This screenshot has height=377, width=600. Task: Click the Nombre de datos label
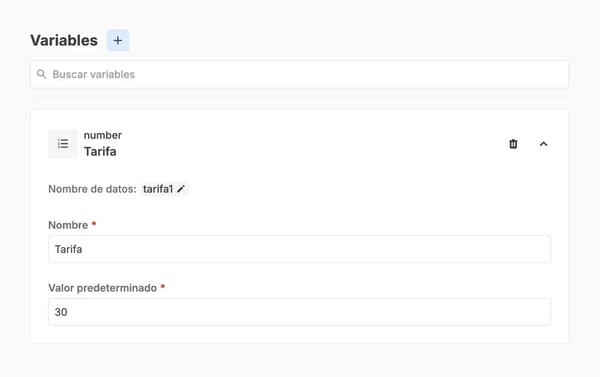[x=92, y=189]
